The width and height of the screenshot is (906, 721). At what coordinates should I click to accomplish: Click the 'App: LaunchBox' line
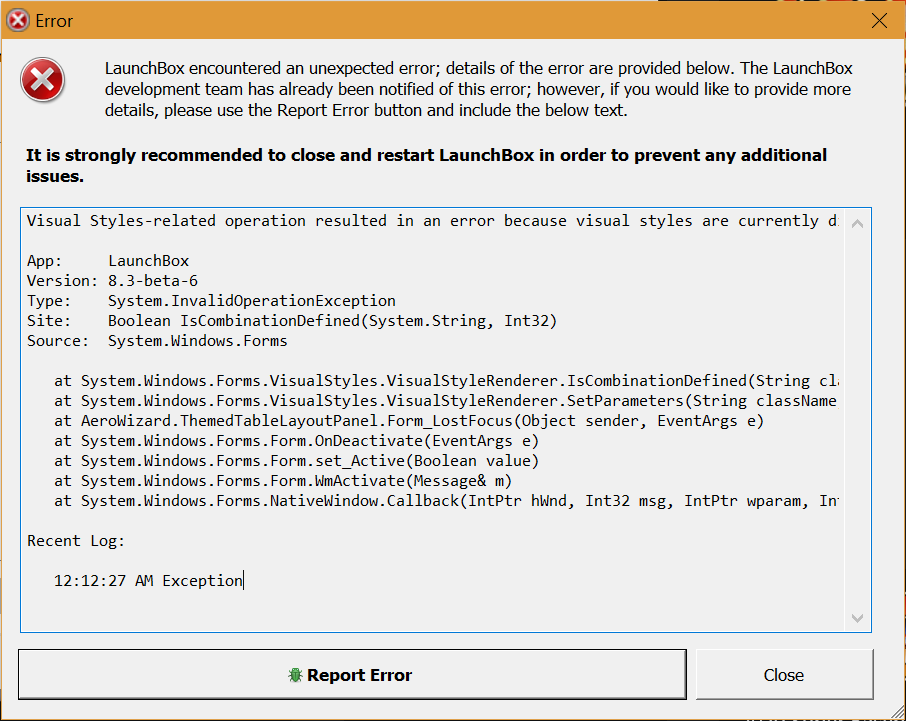[x=107, y=261]
